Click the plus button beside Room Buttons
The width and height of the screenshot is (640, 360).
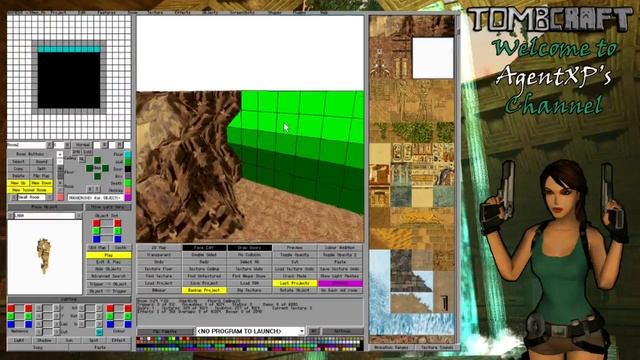(x=60, y=154)
